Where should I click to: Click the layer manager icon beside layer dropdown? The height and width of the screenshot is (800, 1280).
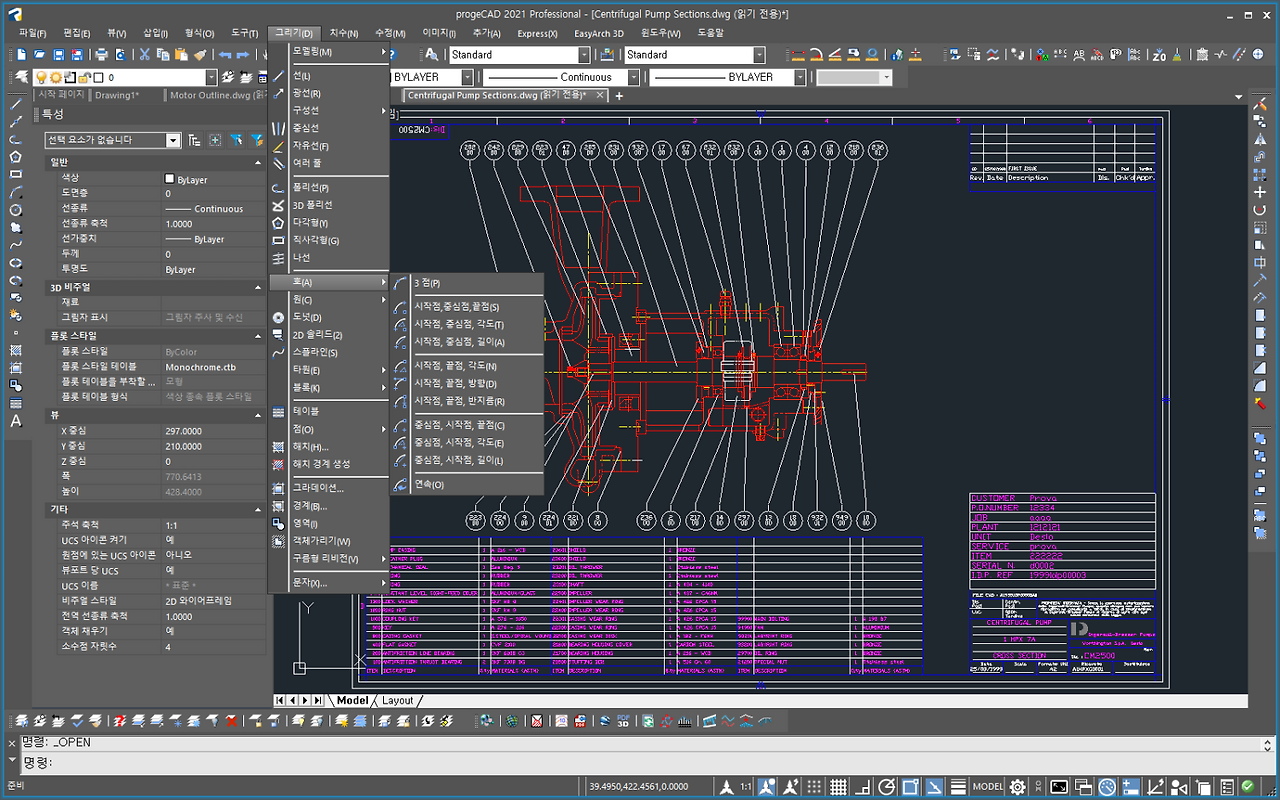[21, 77]
